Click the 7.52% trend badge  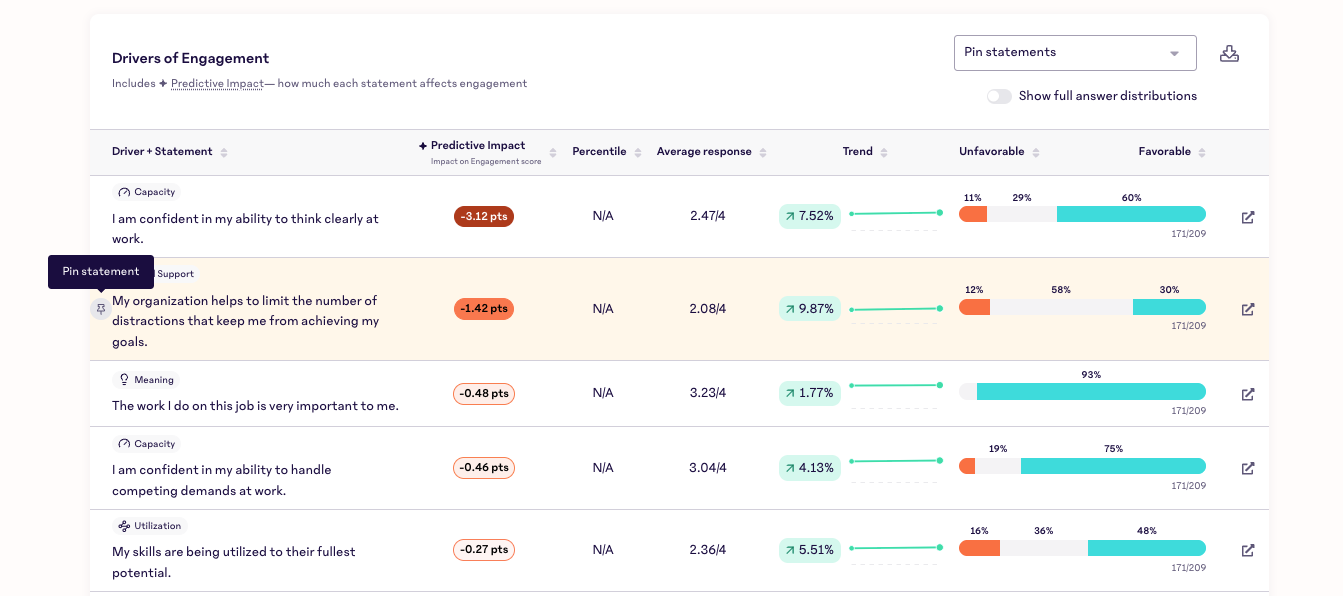coord(809,216)
